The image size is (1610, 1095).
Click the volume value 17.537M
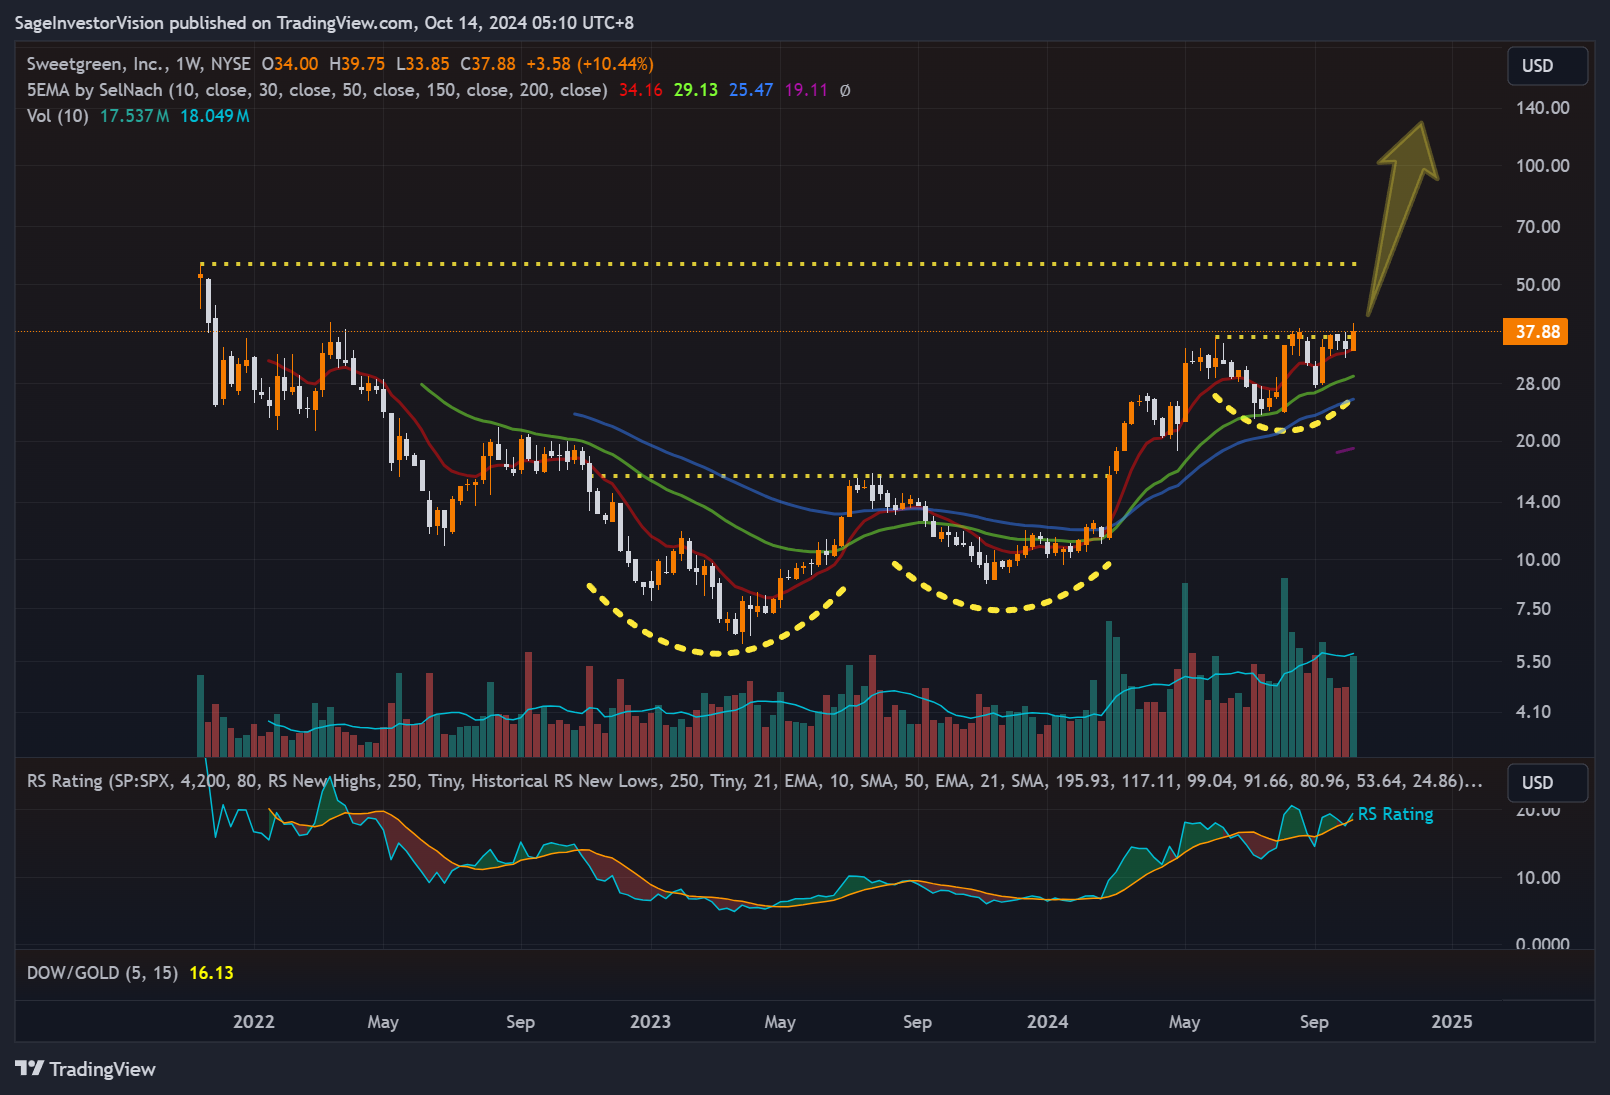tap(135, 116)
